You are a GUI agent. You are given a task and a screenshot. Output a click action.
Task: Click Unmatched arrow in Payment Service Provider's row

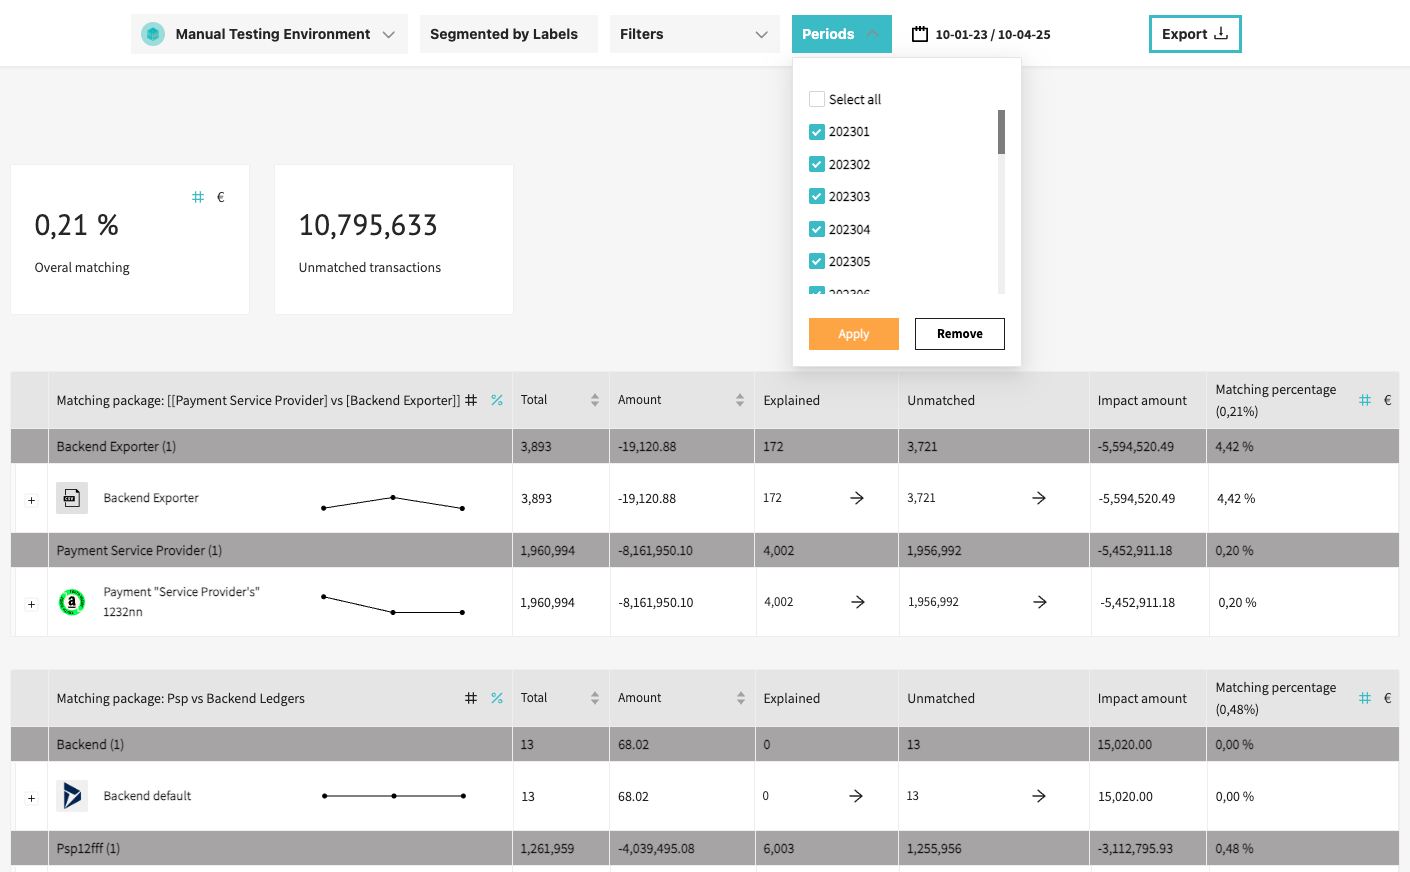[x=1040, y=602]
